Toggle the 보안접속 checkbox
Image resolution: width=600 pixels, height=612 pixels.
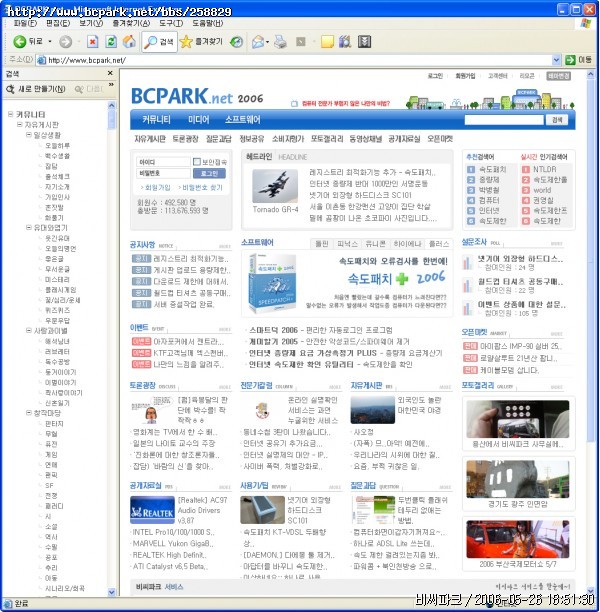(197, 162)
